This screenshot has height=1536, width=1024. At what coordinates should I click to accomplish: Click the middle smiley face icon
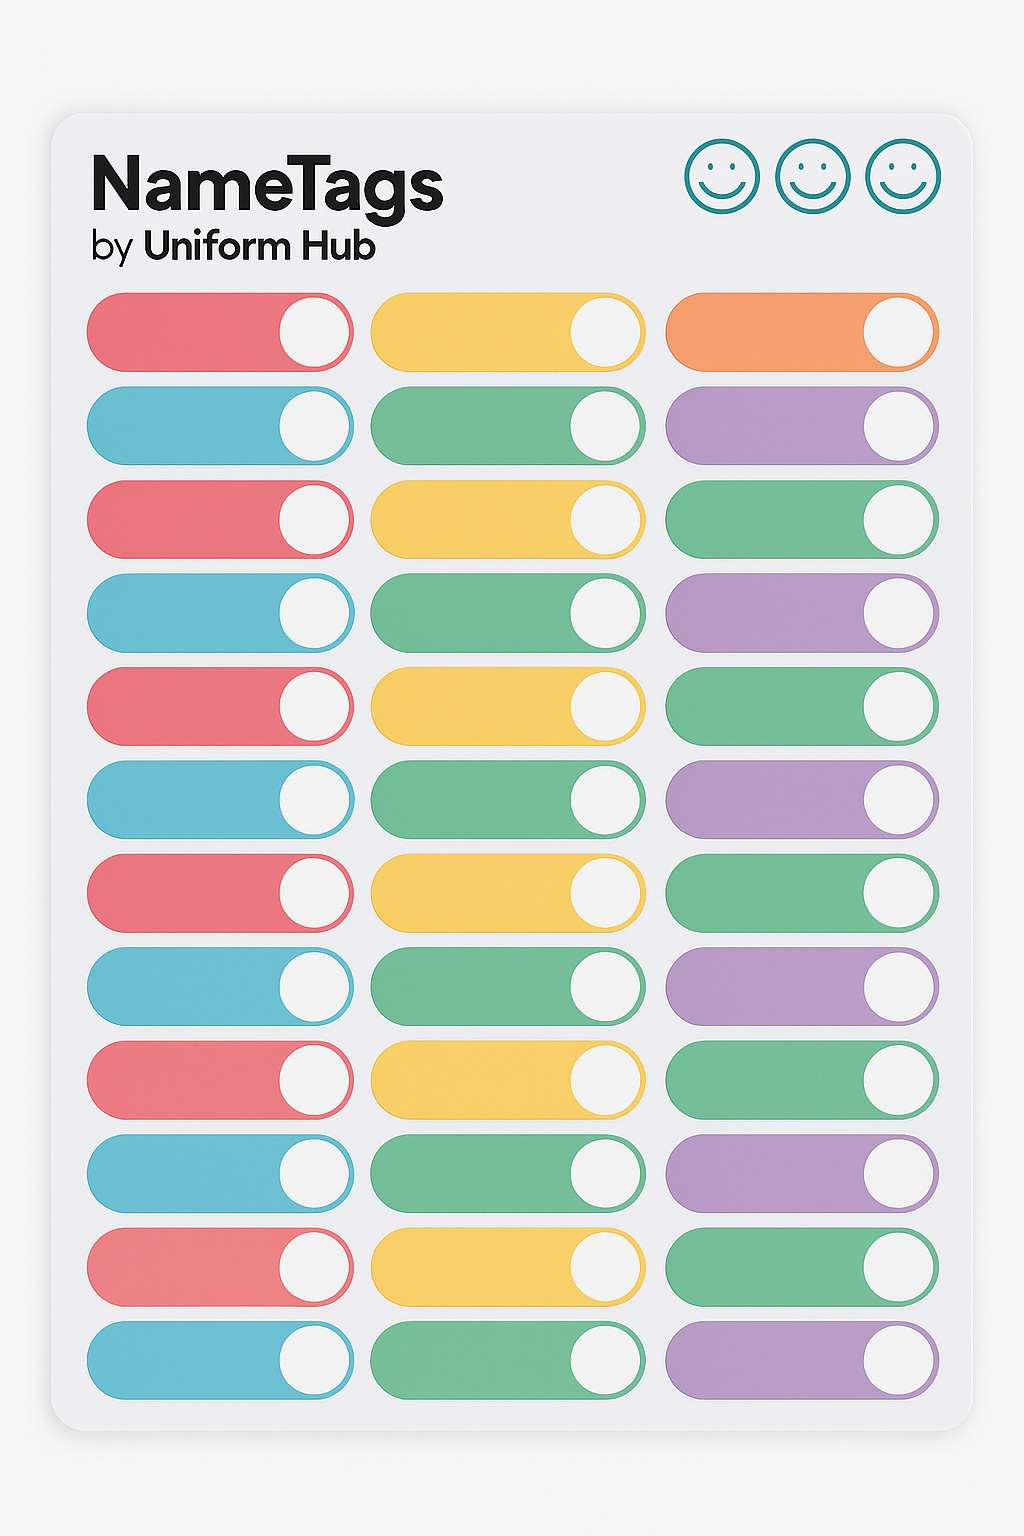[813, 176]
